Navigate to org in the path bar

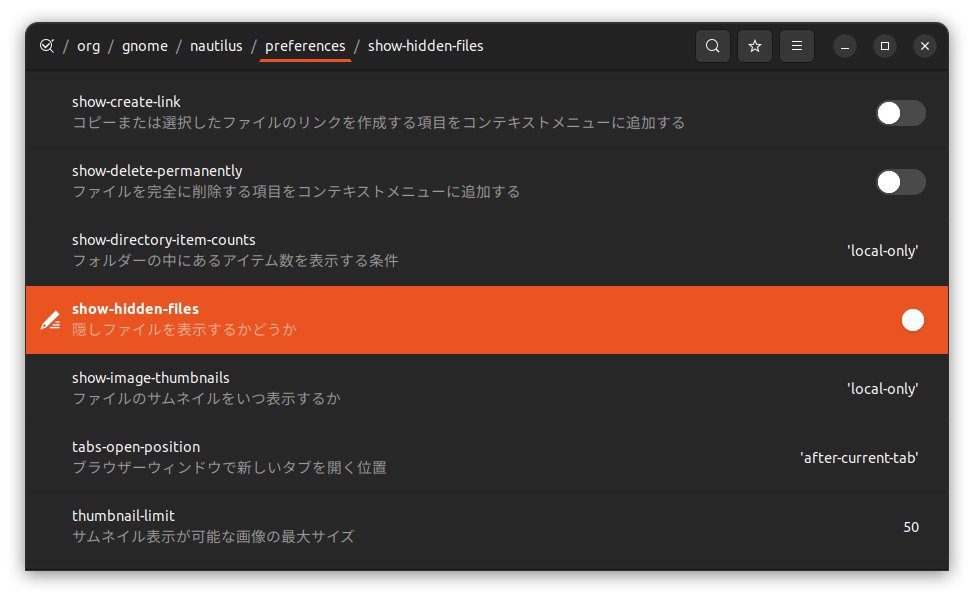pos(88,46)
